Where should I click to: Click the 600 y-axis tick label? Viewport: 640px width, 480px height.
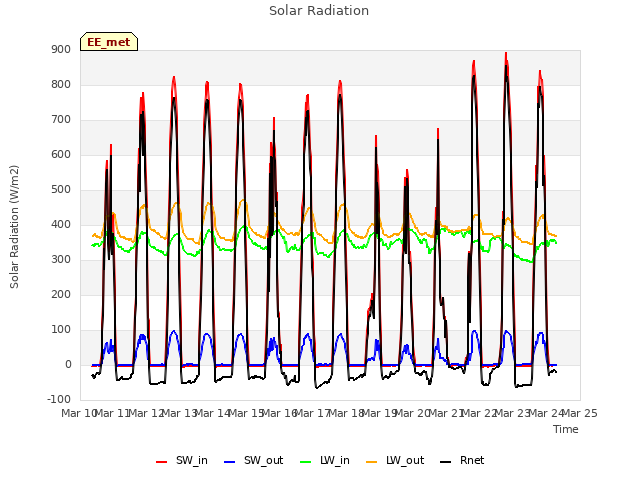(61, 155)
